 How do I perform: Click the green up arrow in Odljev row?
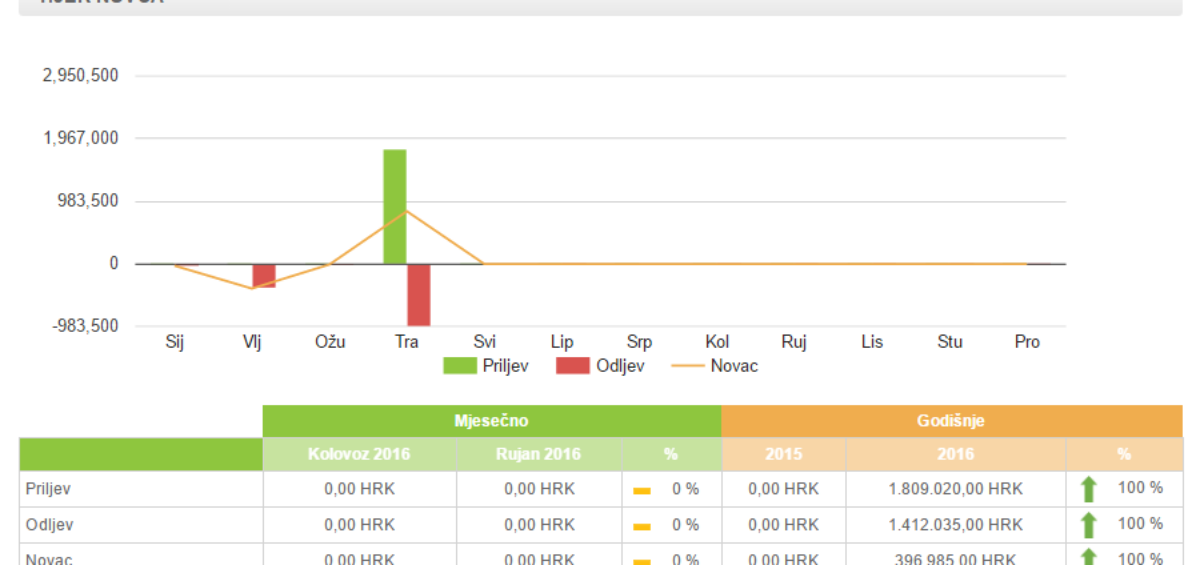click(1089, 525)
